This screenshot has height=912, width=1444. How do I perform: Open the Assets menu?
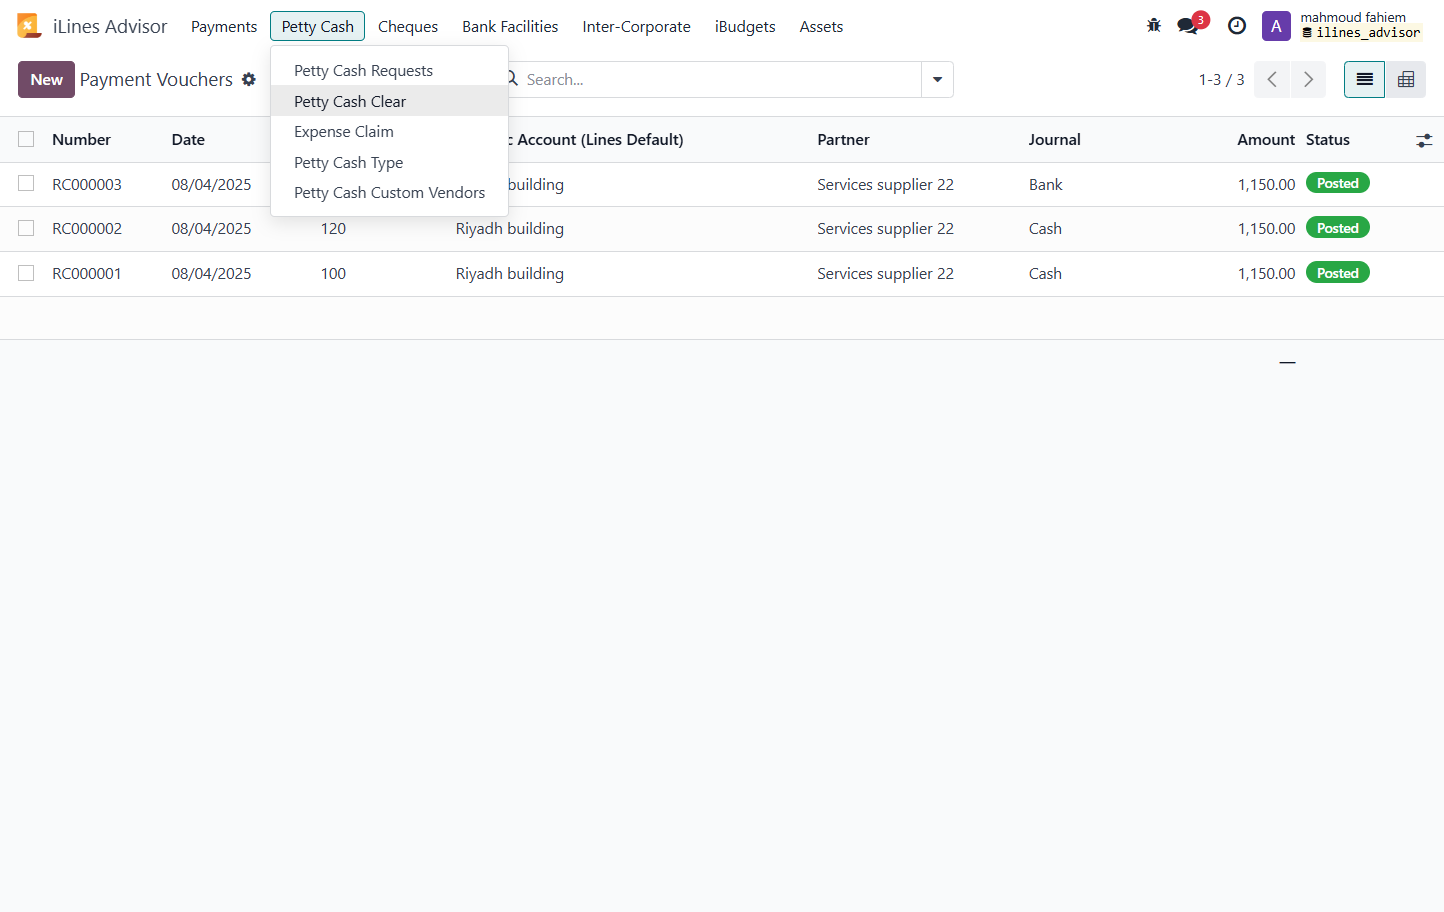821,27
